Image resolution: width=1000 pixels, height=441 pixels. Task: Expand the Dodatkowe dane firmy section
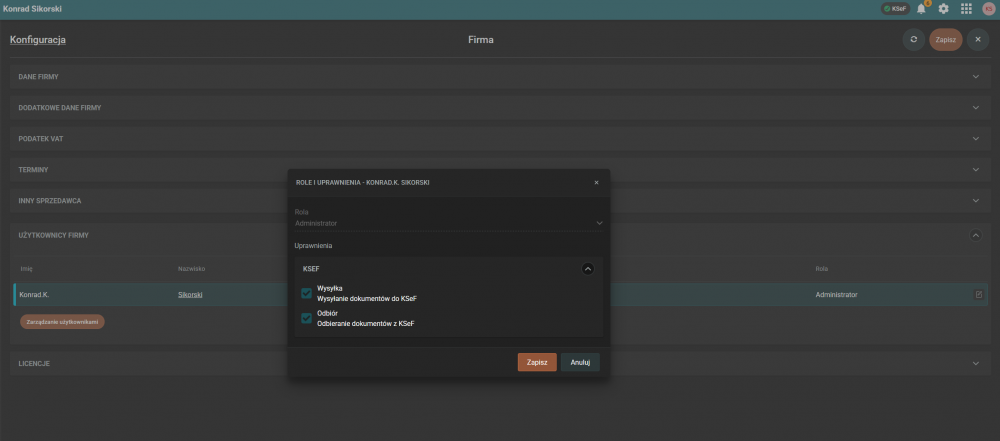click(499, 108)
